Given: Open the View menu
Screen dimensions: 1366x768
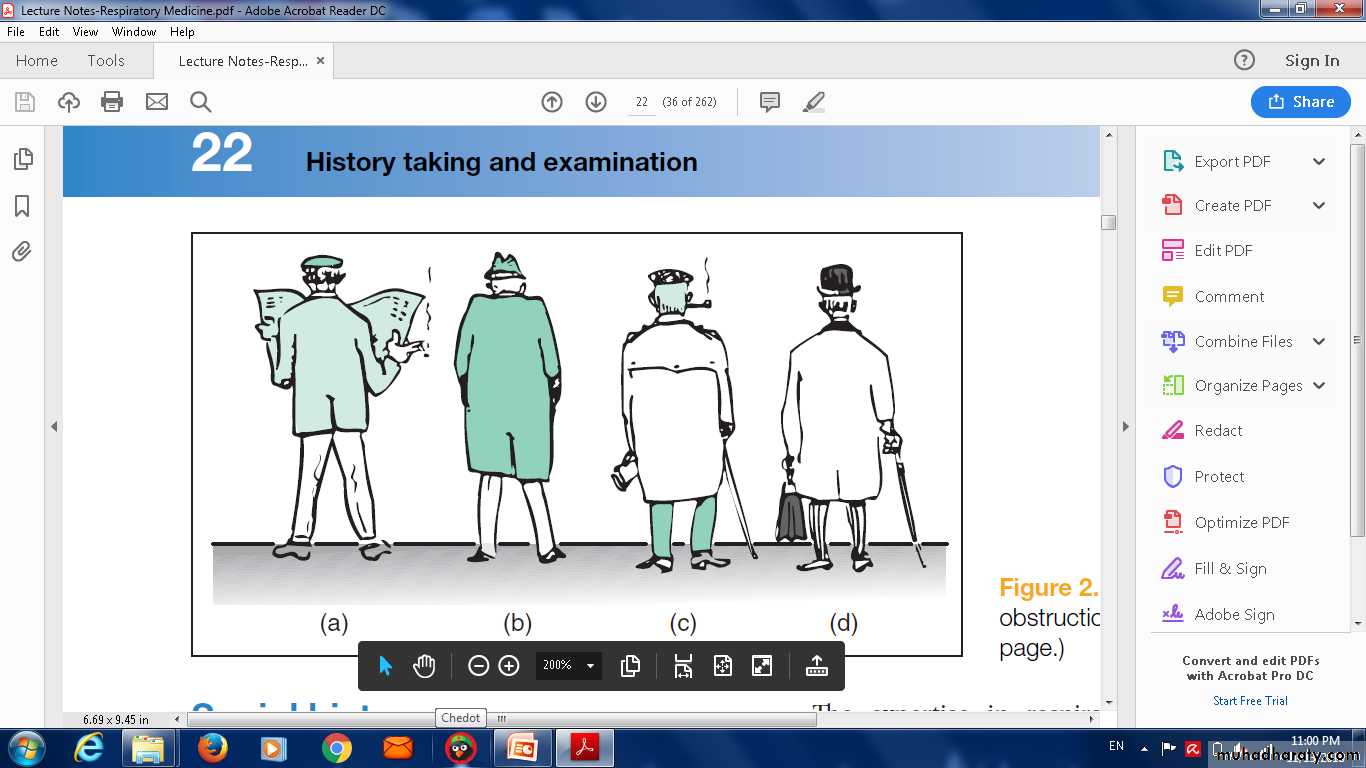Looking at the screenshot, I should (85, 32).
